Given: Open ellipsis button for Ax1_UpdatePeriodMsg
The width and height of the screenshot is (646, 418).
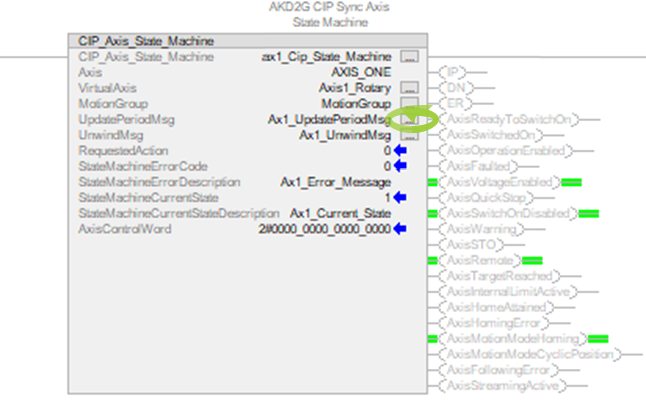Looking at the screenshot, I should coord(410,119).
